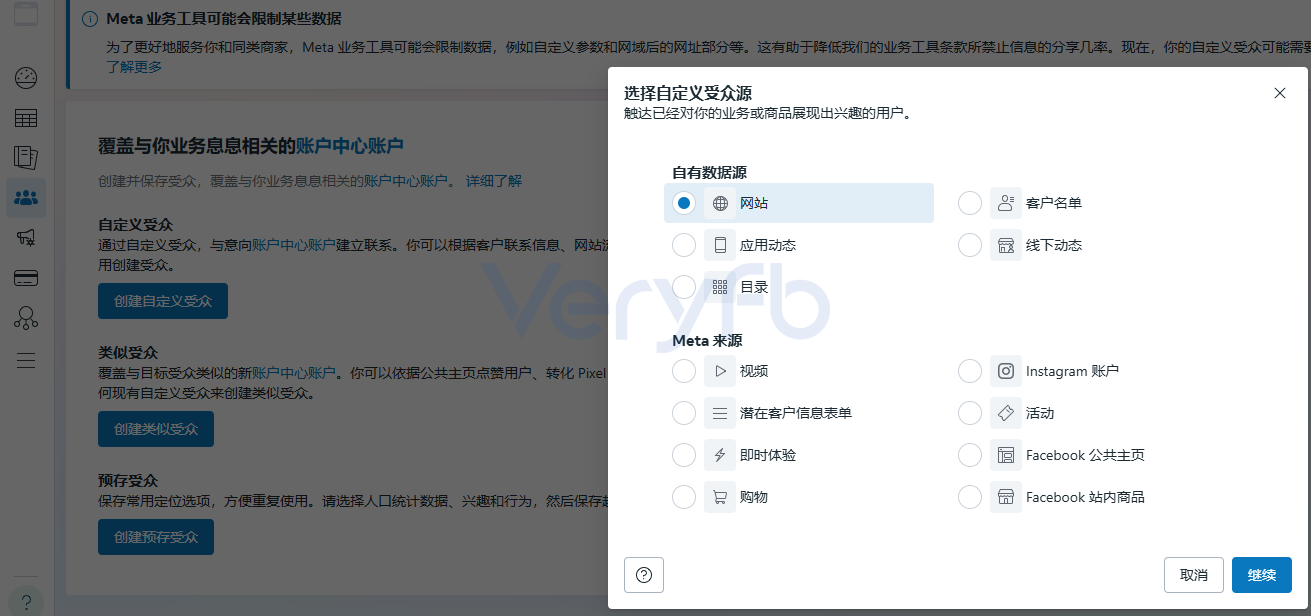Click the page icon beside Facebook 公共主页

point(1006,455)
